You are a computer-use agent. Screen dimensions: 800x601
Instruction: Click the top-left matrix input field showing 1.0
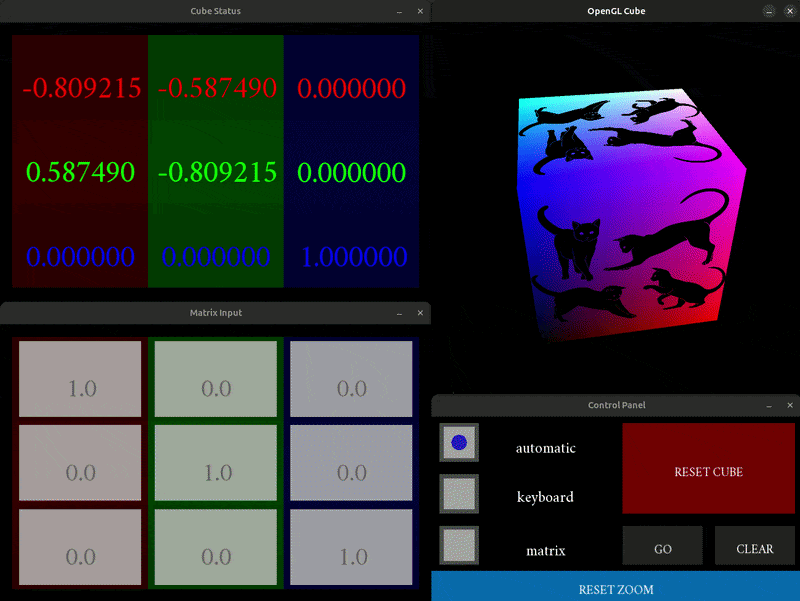[80, 379]
